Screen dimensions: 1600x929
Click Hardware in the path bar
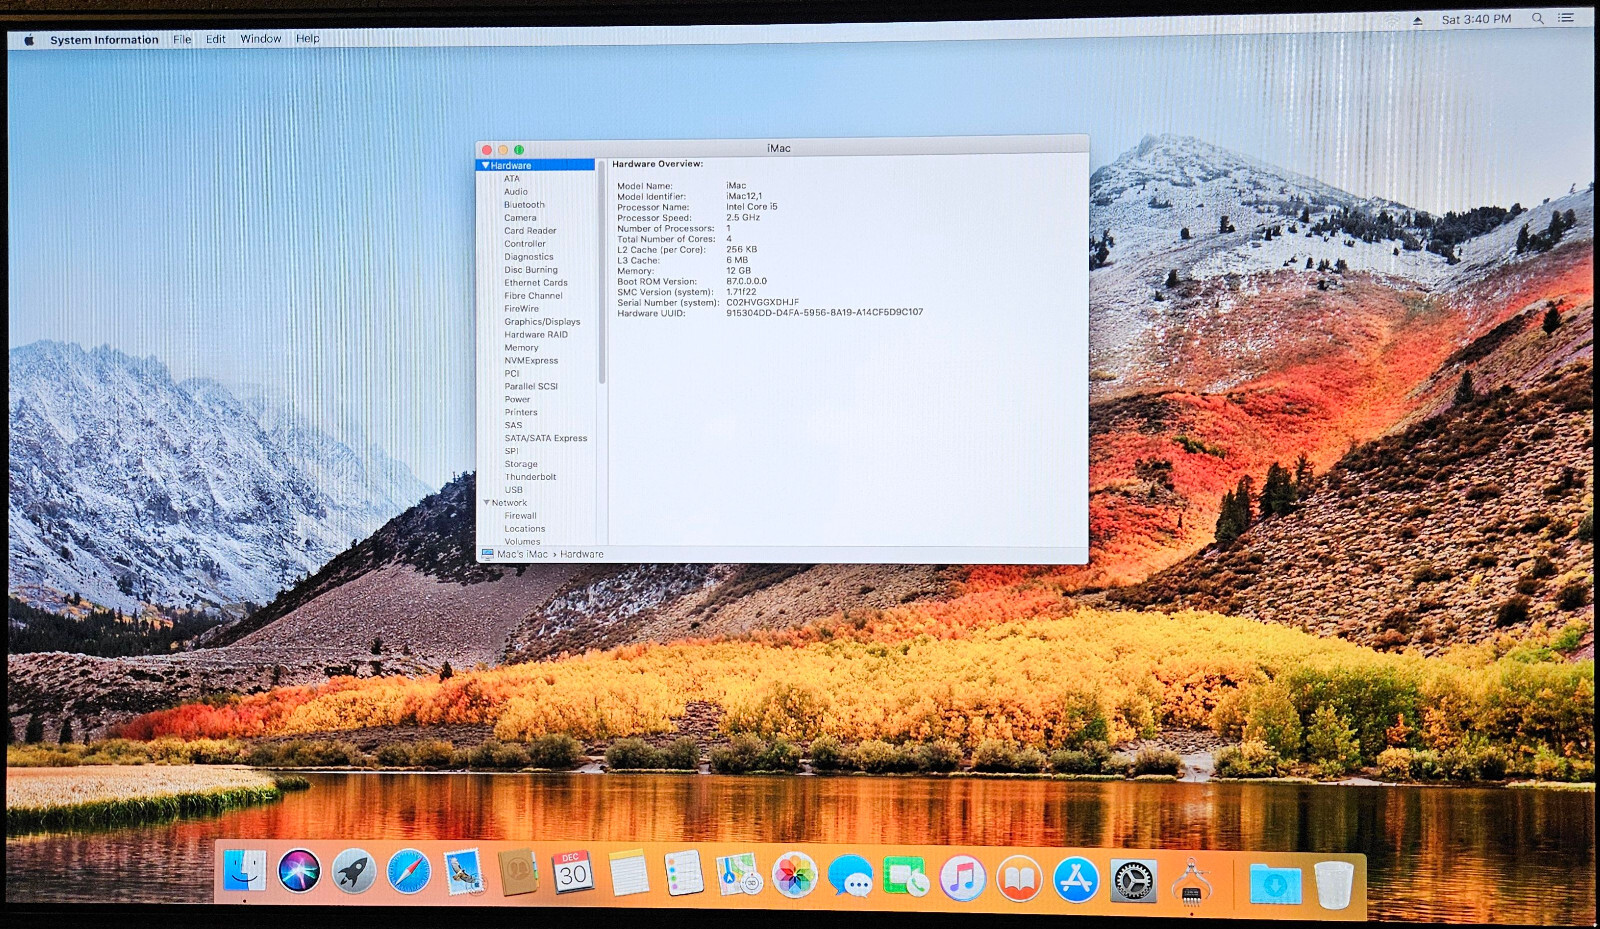pyautogui.click(x=582, y=554)
